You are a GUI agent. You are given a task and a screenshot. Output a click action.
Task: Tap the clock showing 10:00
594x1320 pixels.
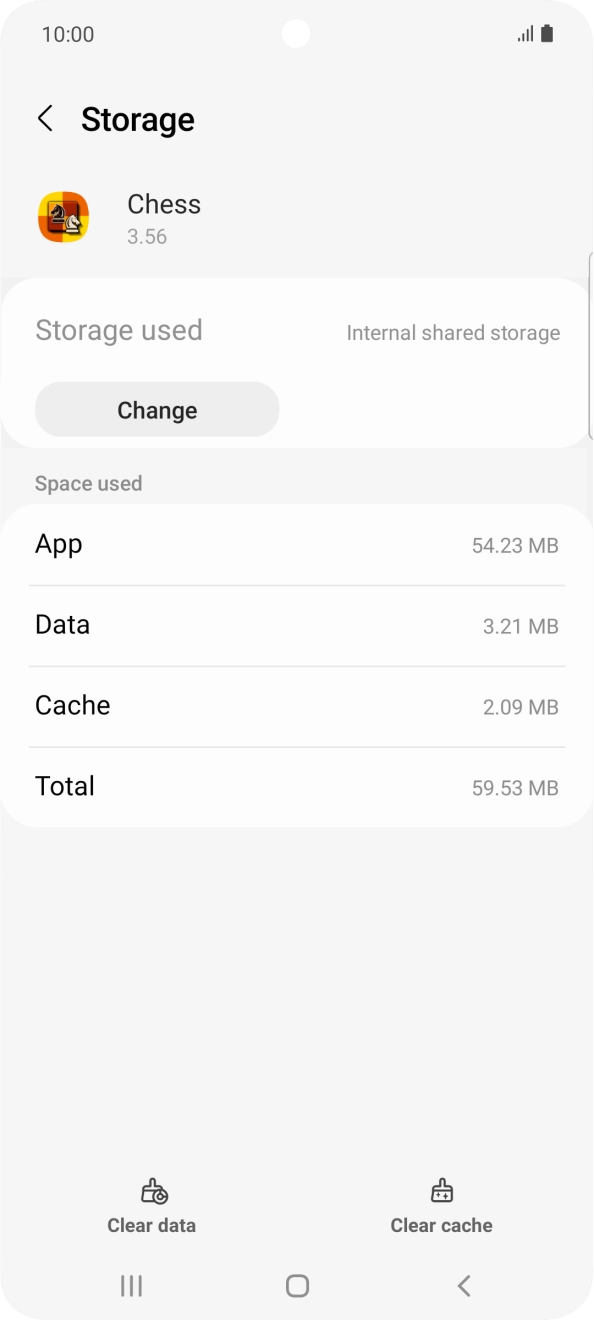(x=68, y=33)
